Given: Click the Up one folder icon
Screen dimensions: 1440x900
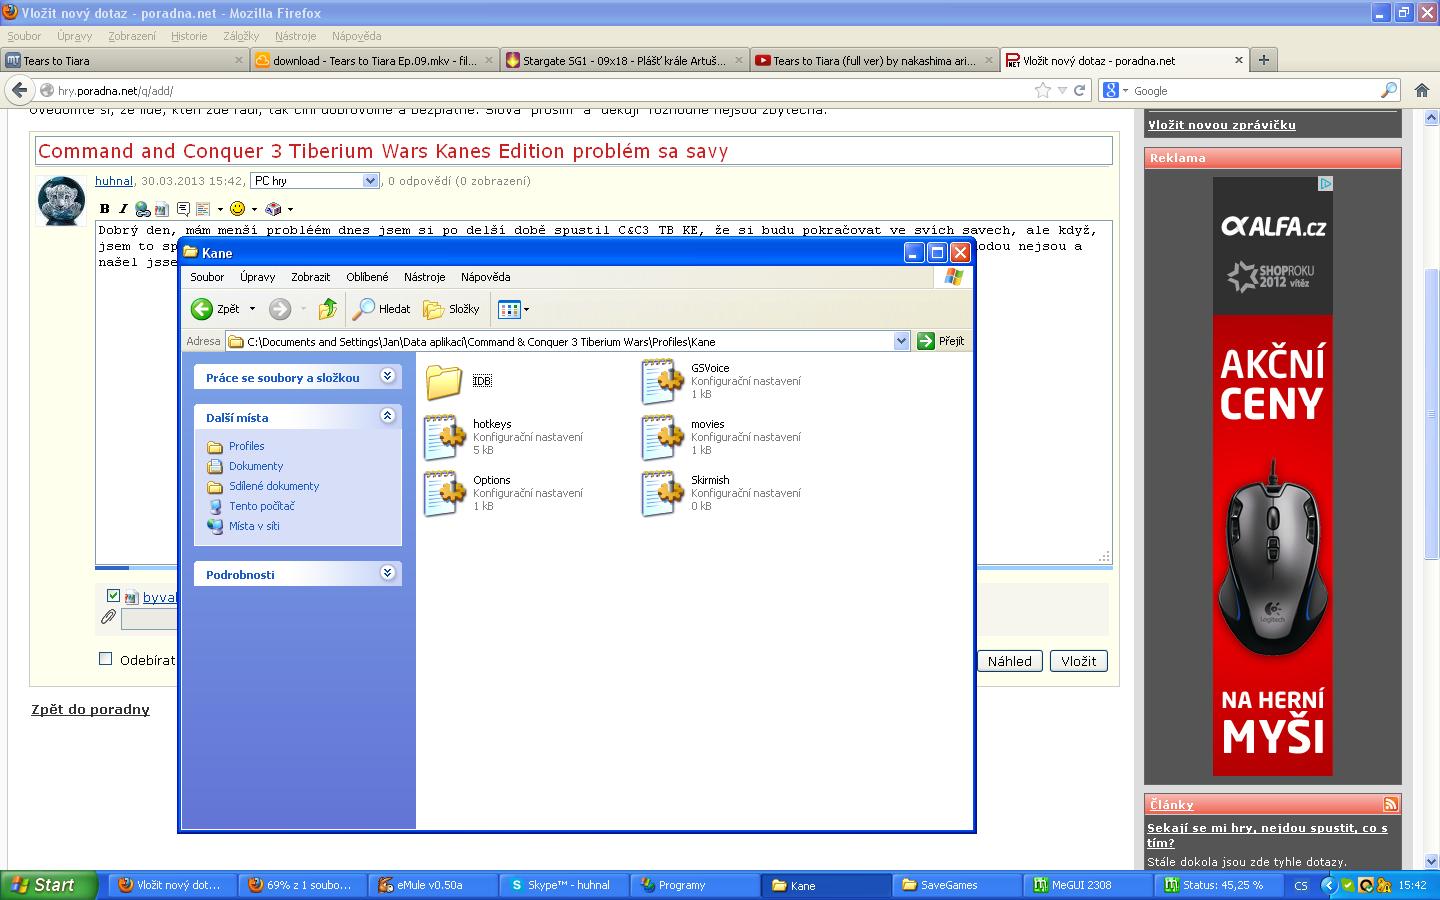Looking at the screenshot, I should click(327, 309).
